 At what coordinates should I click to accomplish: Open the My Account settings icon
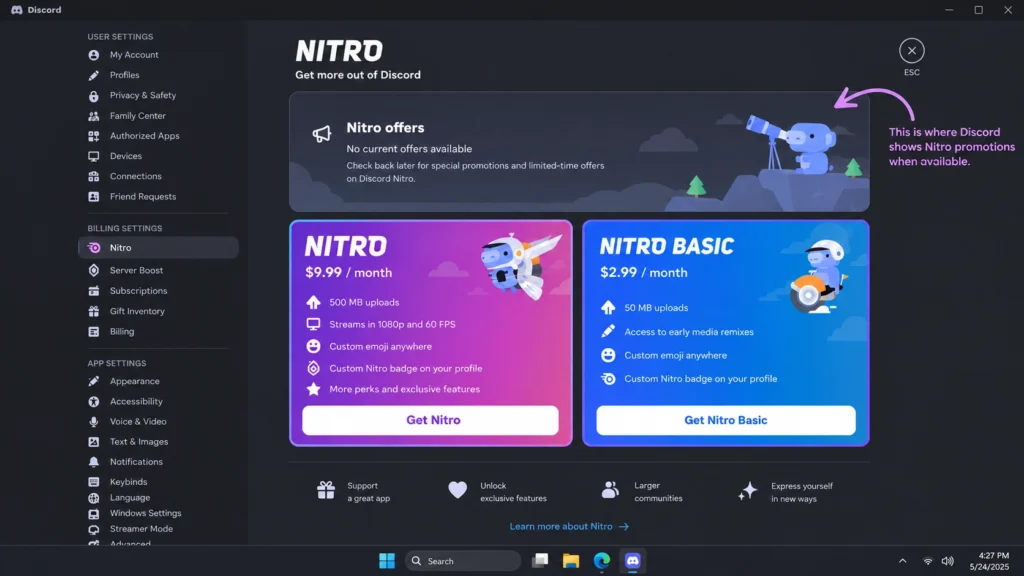click(94, 55)
